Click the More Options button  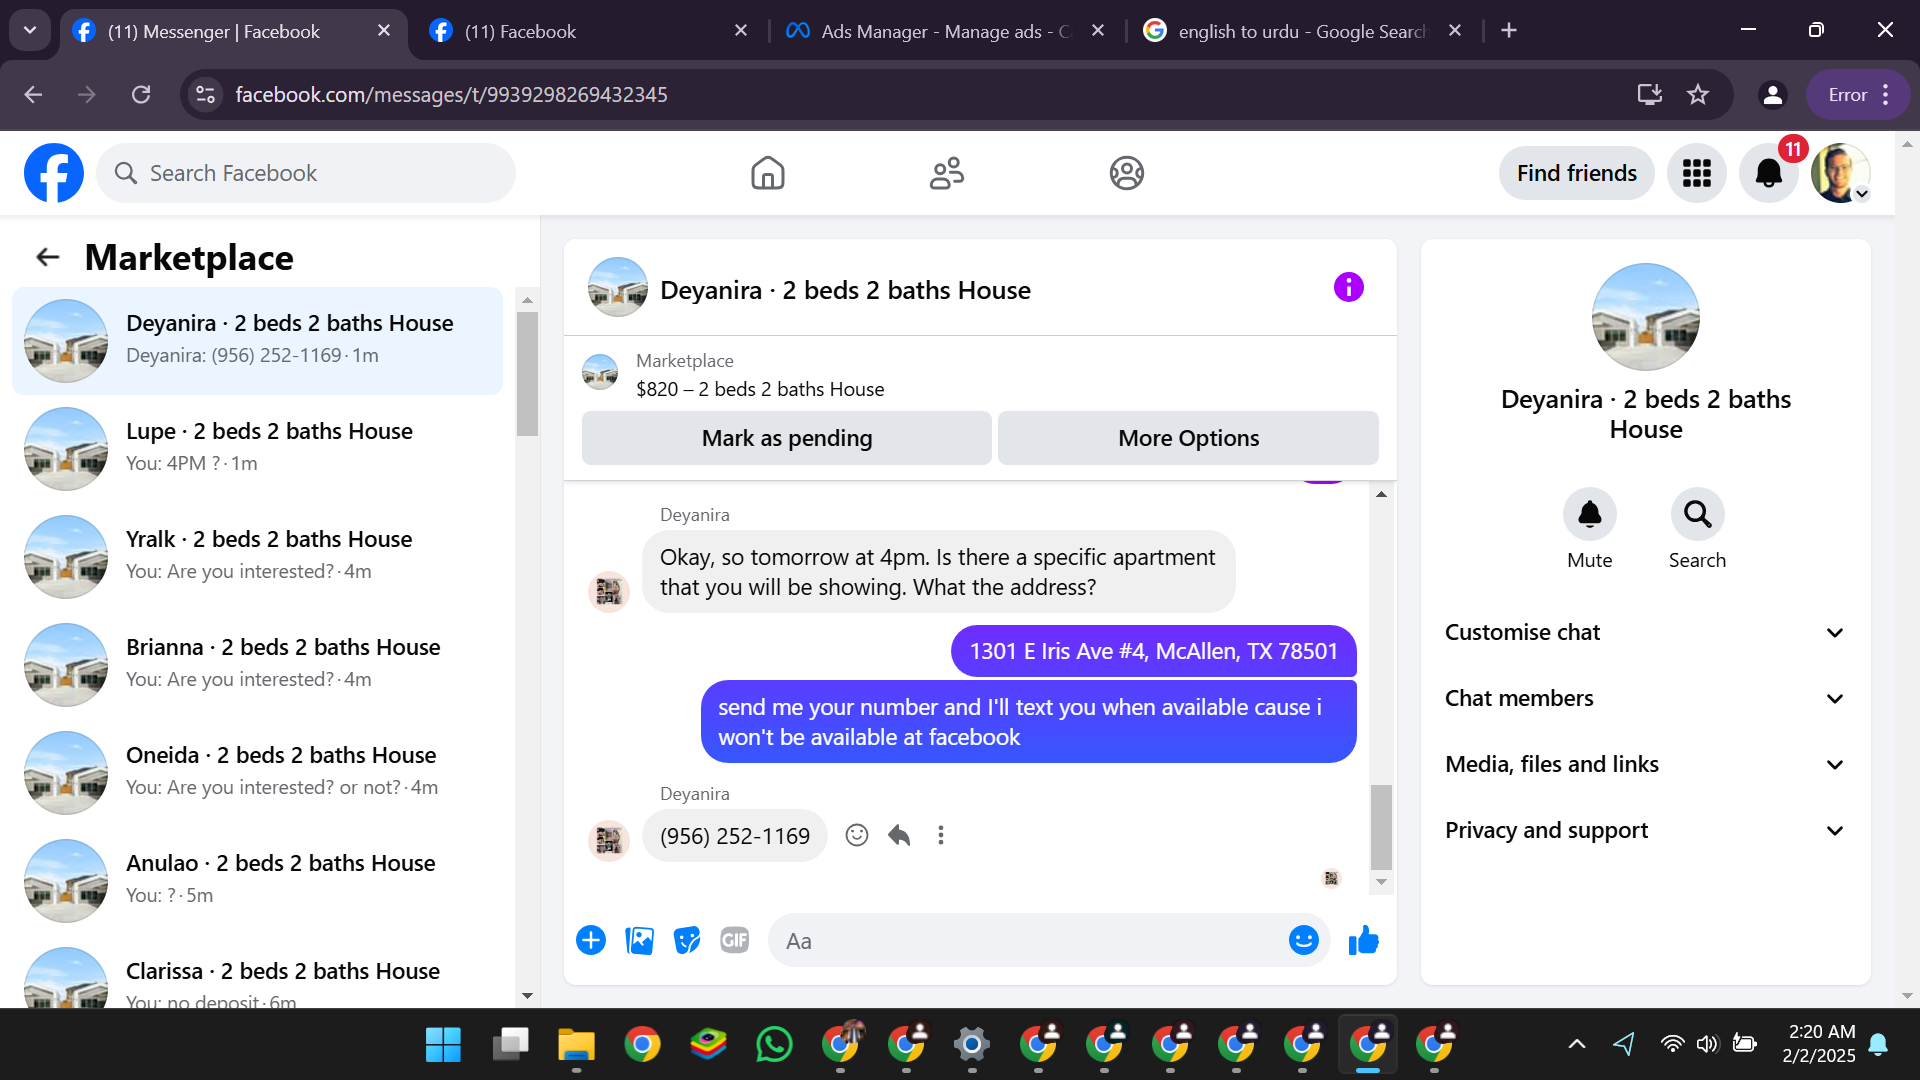click(1188, 438)
